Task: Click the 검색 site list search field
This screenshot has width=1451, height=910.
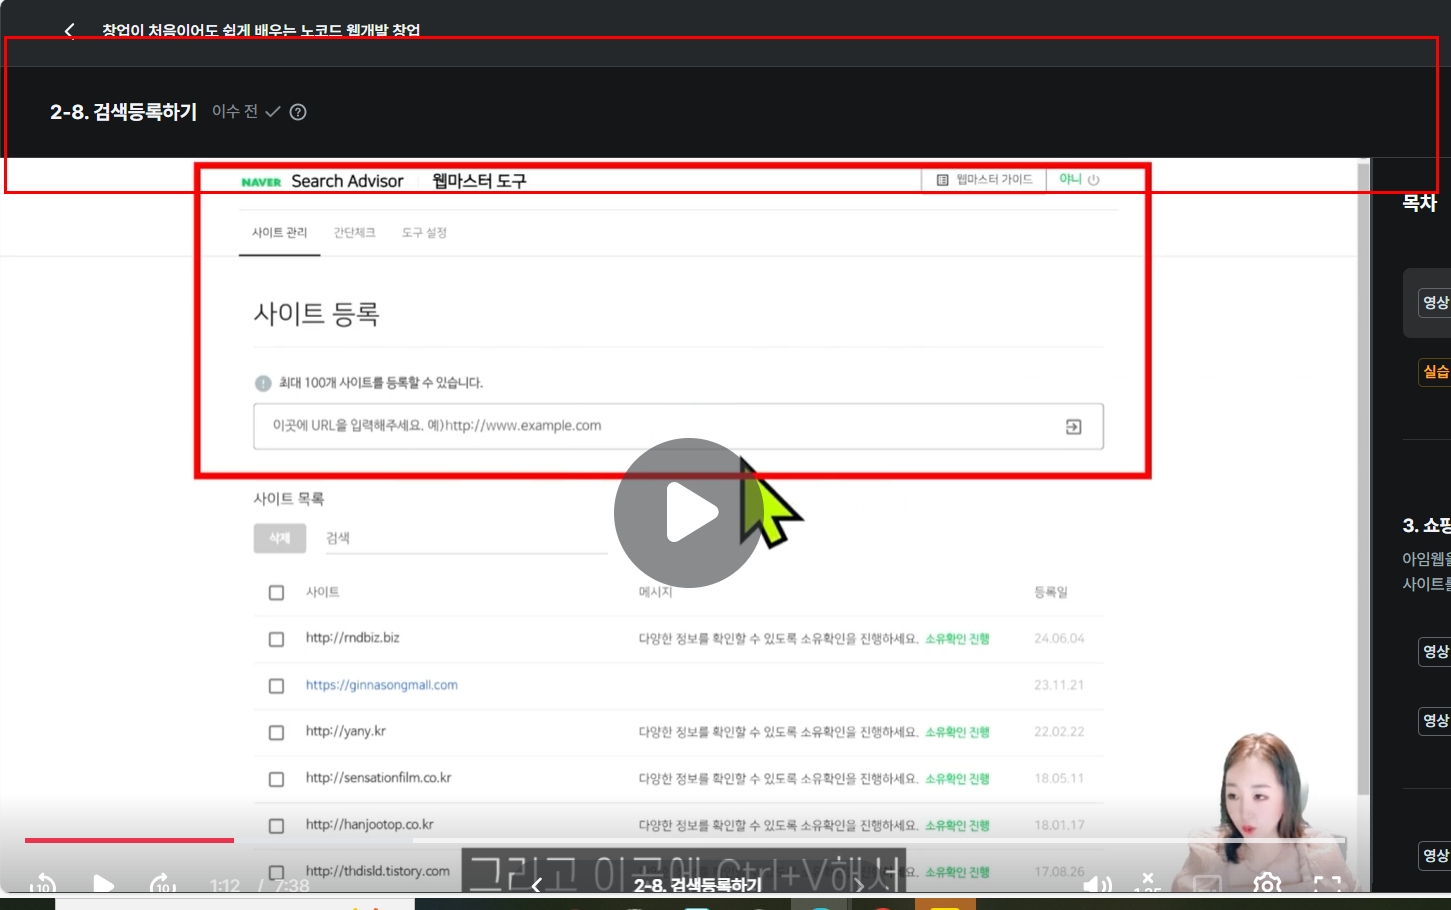Action: point(466,538)
